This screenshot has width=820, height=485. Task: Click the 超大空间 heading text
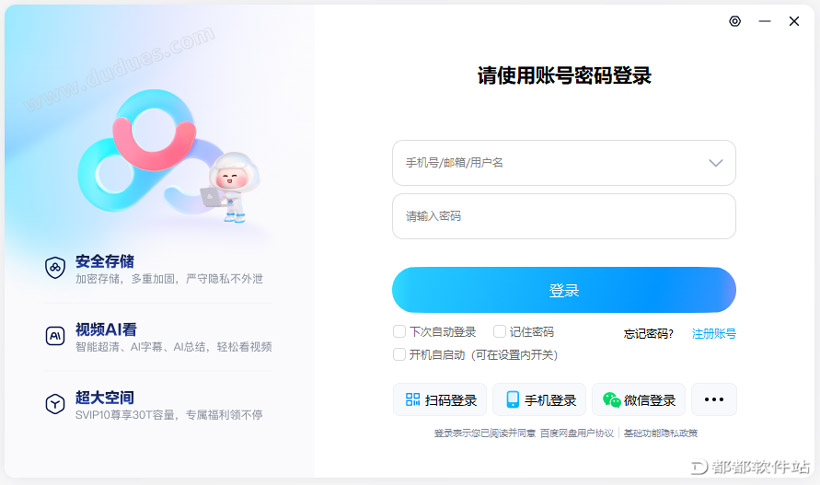coord(105,397)
